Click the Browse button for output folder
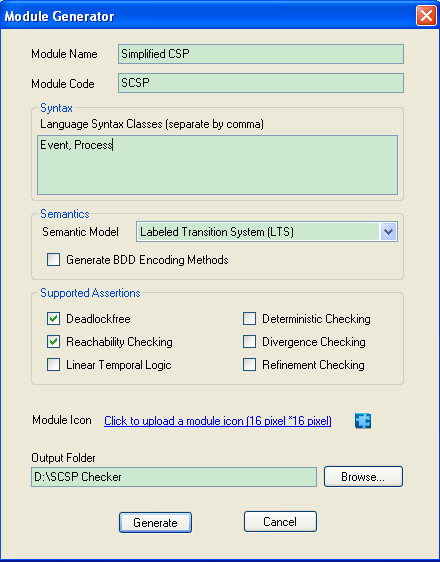The width and height of the screenshot is (440, 562). (363, 477)
